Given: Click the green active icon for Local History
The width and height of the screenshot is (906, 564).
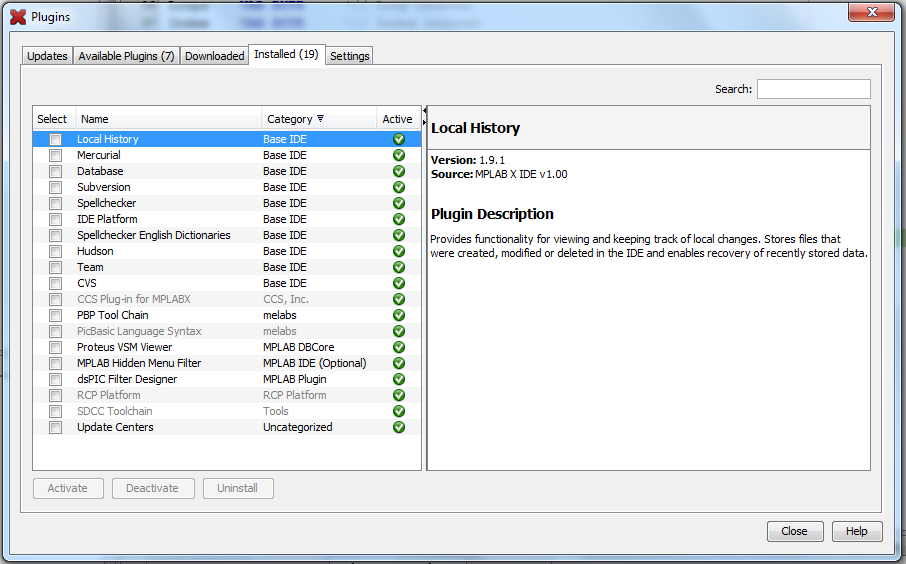Looking at the screenshot, I should tap(399, 139).
